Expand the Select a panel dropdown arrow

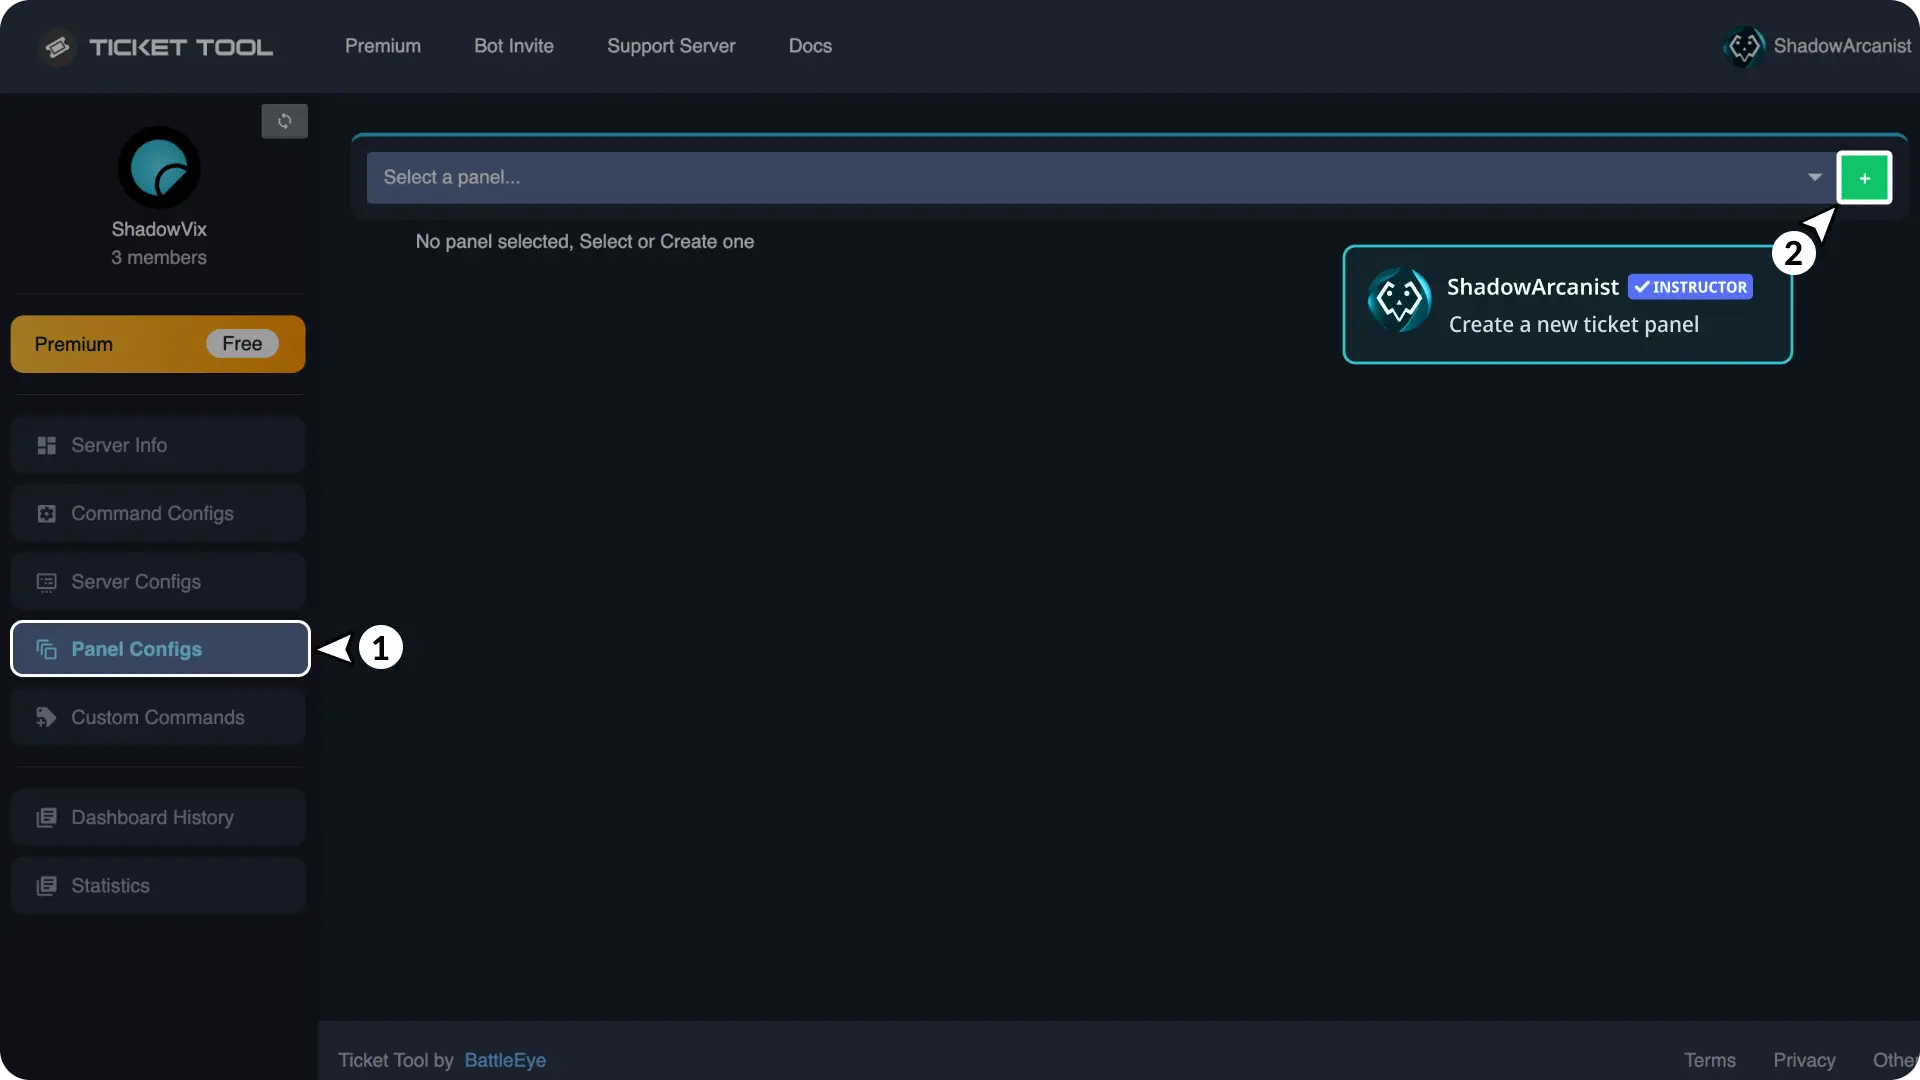coord(1814,177)
